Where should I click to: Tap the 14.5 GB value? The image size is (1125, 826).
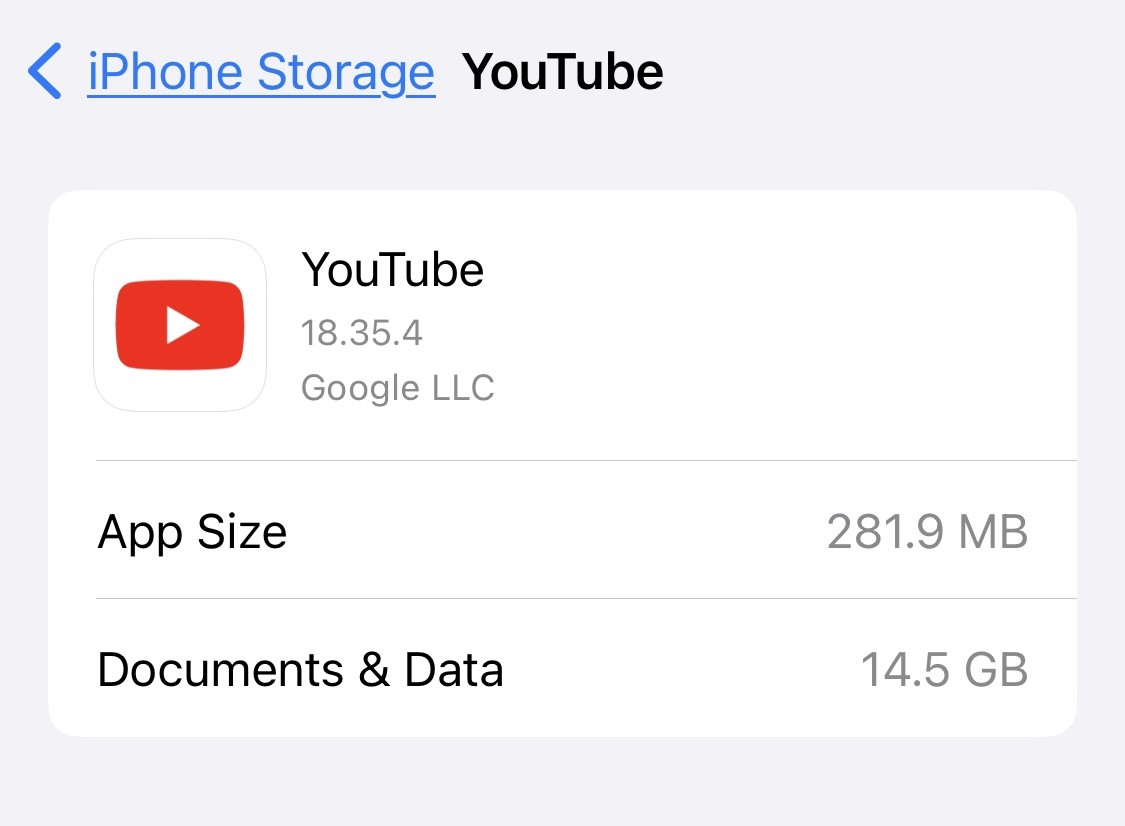pos(943,670)
